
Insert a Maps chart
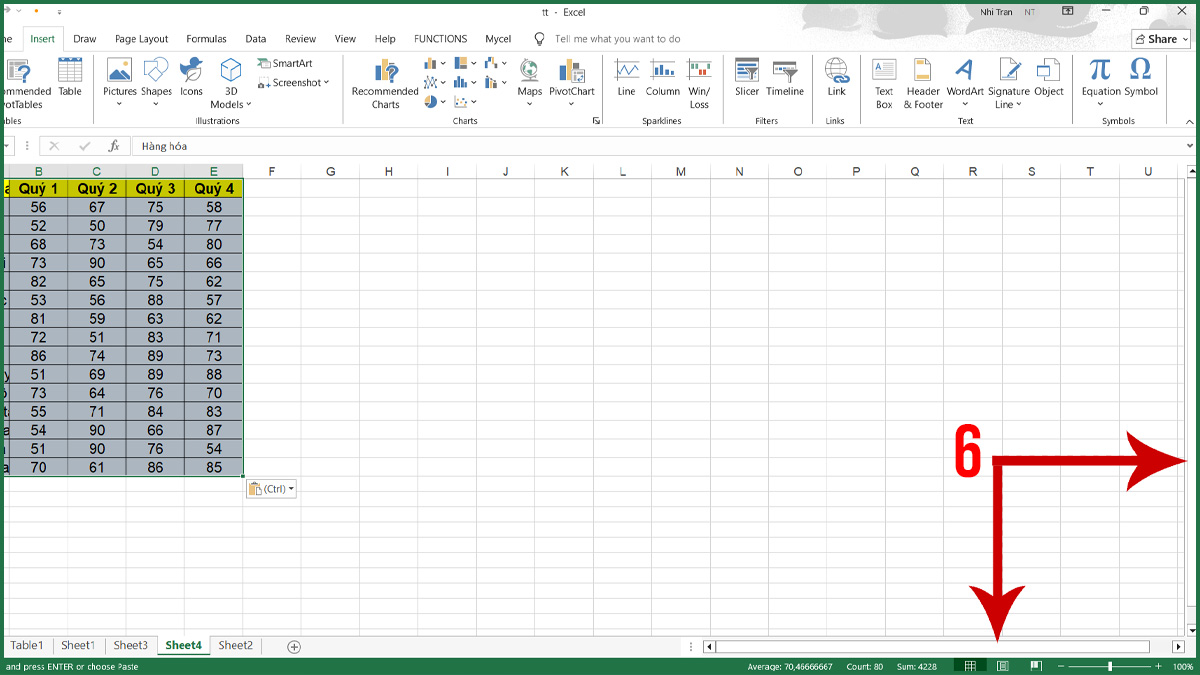click(x=529, y=83)
